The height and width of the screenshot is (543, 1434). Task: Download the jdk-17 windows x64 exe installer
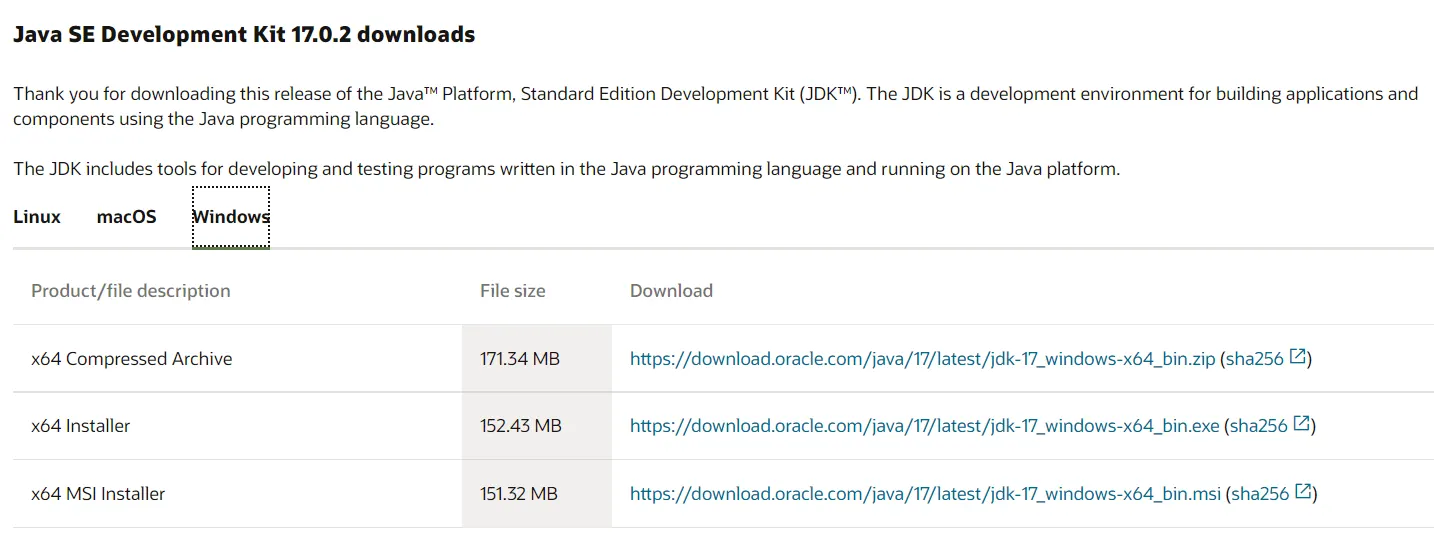point(924,426)
